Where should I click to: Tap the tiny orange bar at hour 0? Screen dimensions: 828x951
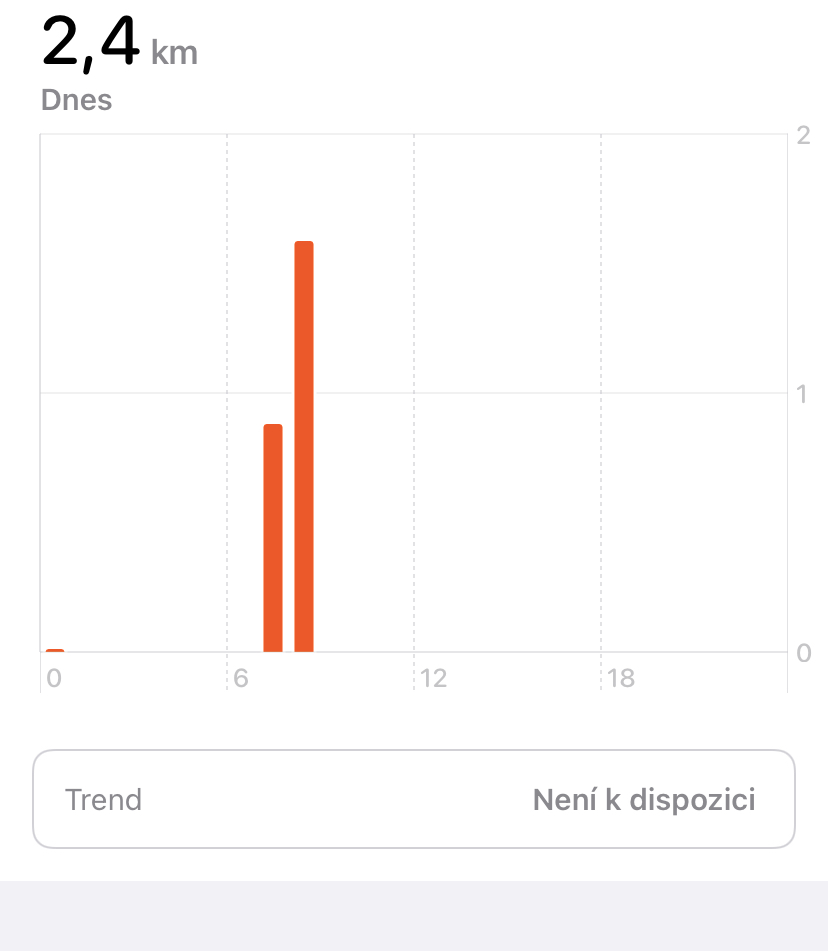point(55,650)
